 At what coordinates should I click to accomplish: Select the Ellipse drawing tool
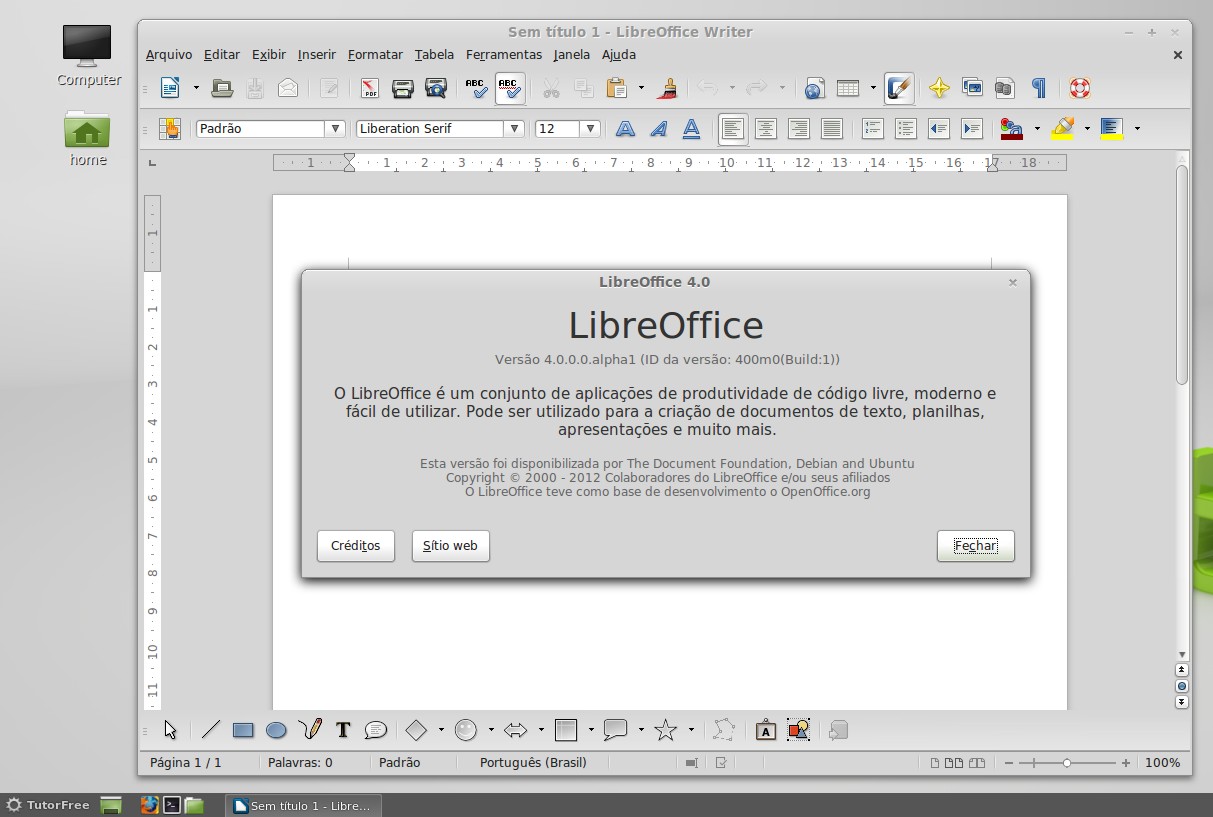[276, 730]
